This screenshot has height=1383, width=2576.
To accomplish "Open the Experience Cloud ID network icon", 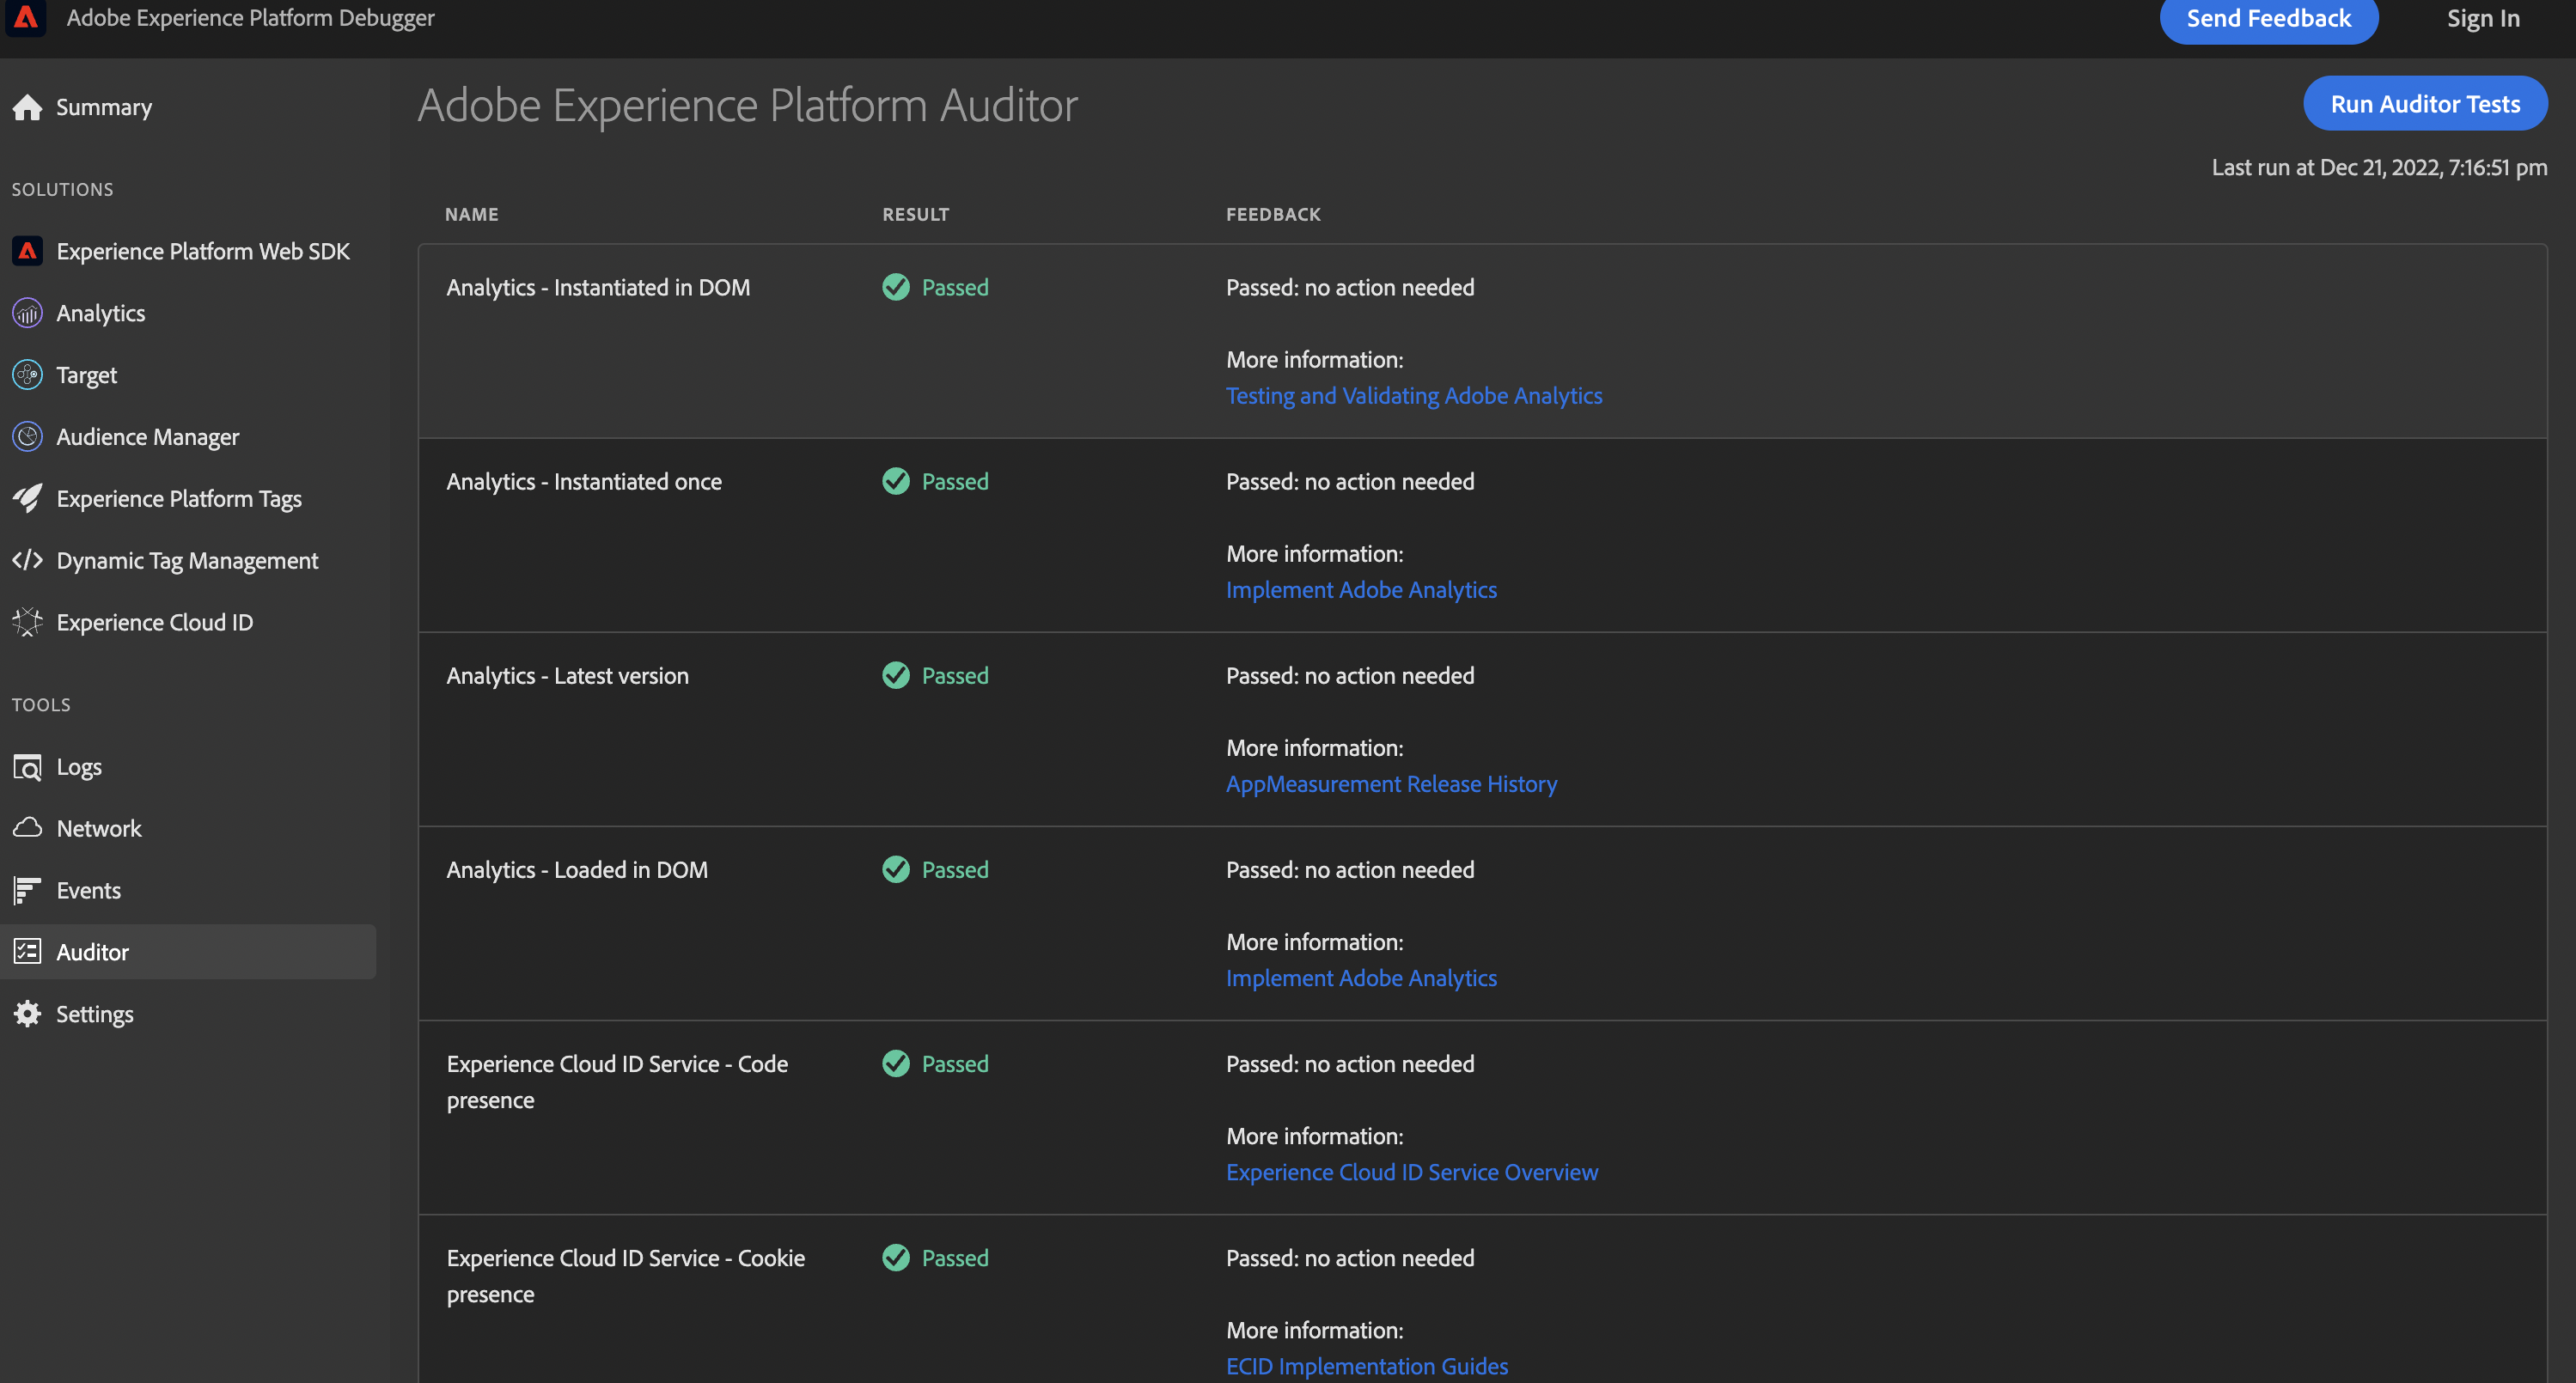I will coord(26,621).
